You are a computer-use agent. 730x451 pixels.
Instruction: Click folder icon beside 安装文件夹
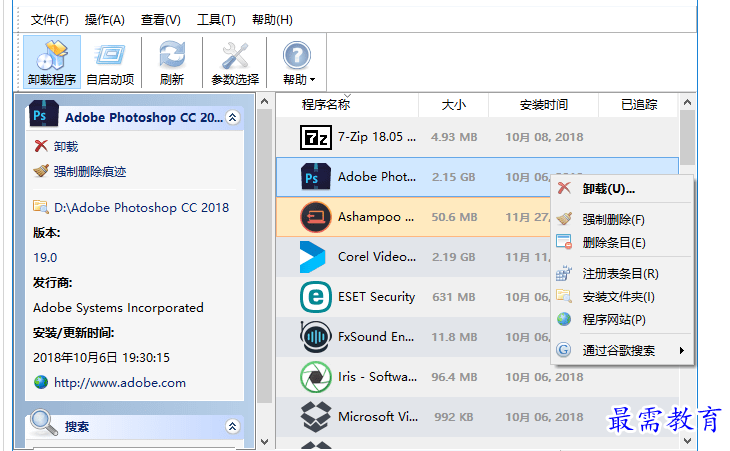pos(564,296)
